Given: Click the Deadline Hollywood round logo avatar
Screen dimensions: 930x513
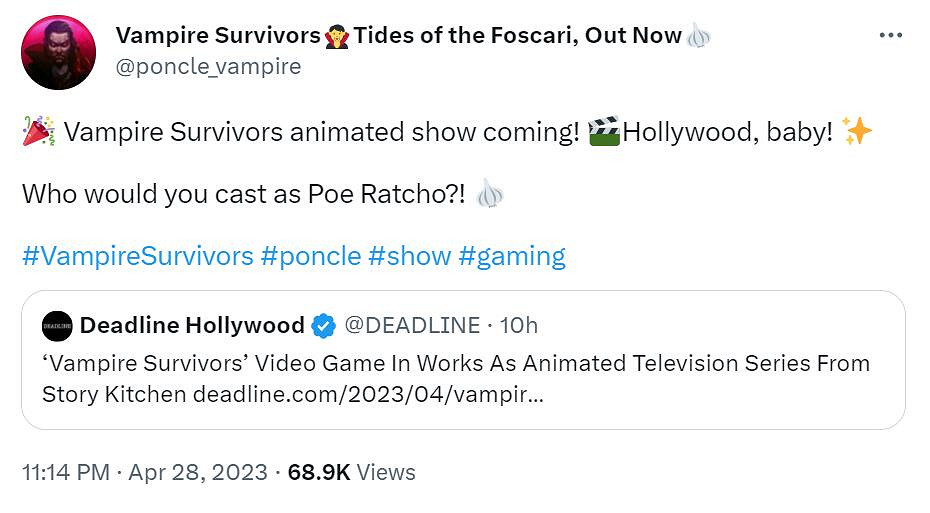Looking at the screenshot, I should (x=57, y=326).
